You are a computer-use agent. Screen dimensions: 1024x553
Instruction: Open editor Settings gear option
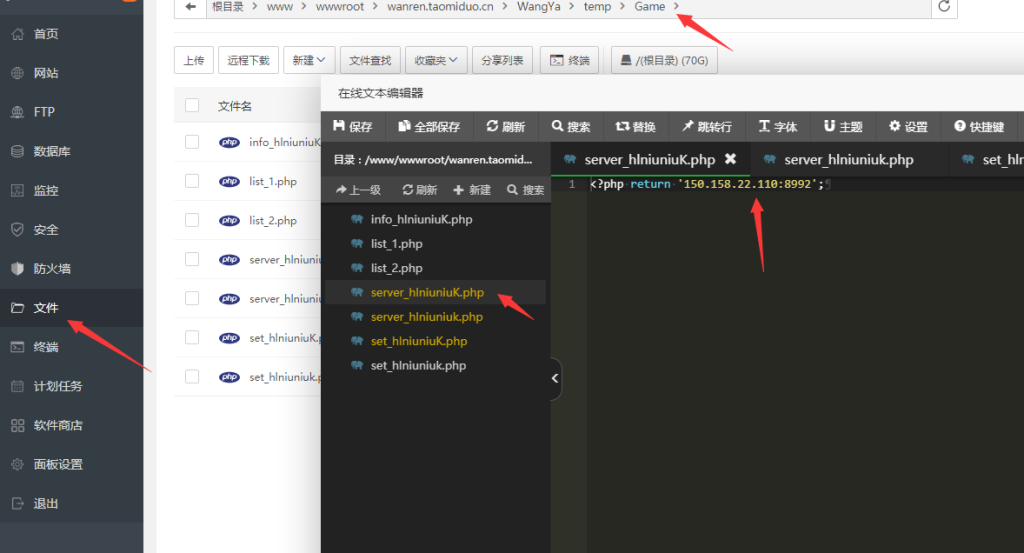[908, 127]
